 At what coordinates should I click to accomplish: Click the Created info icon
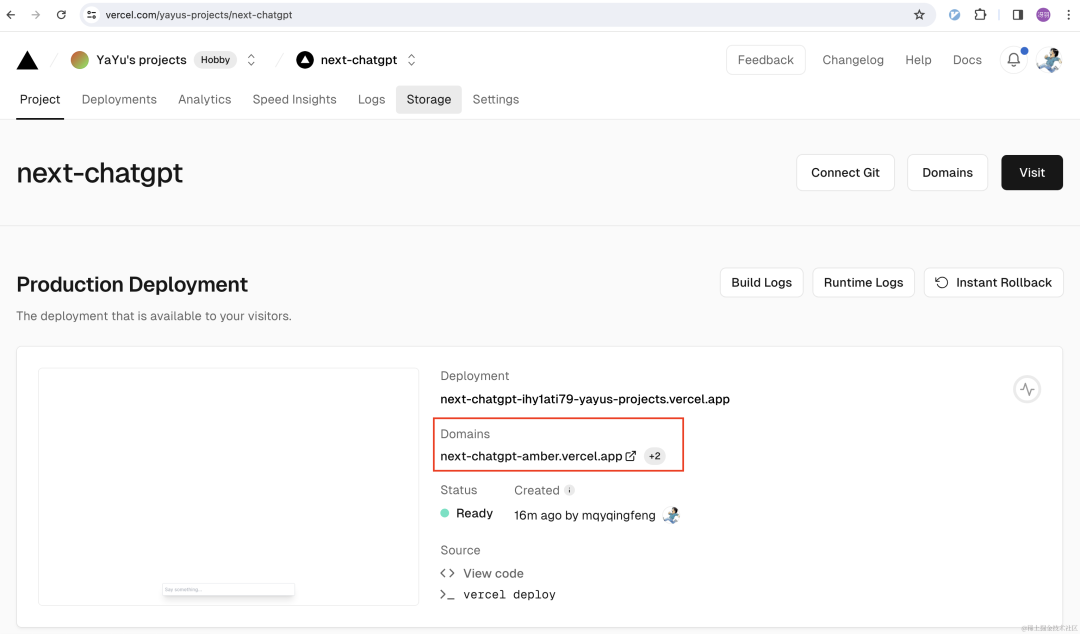569,490
